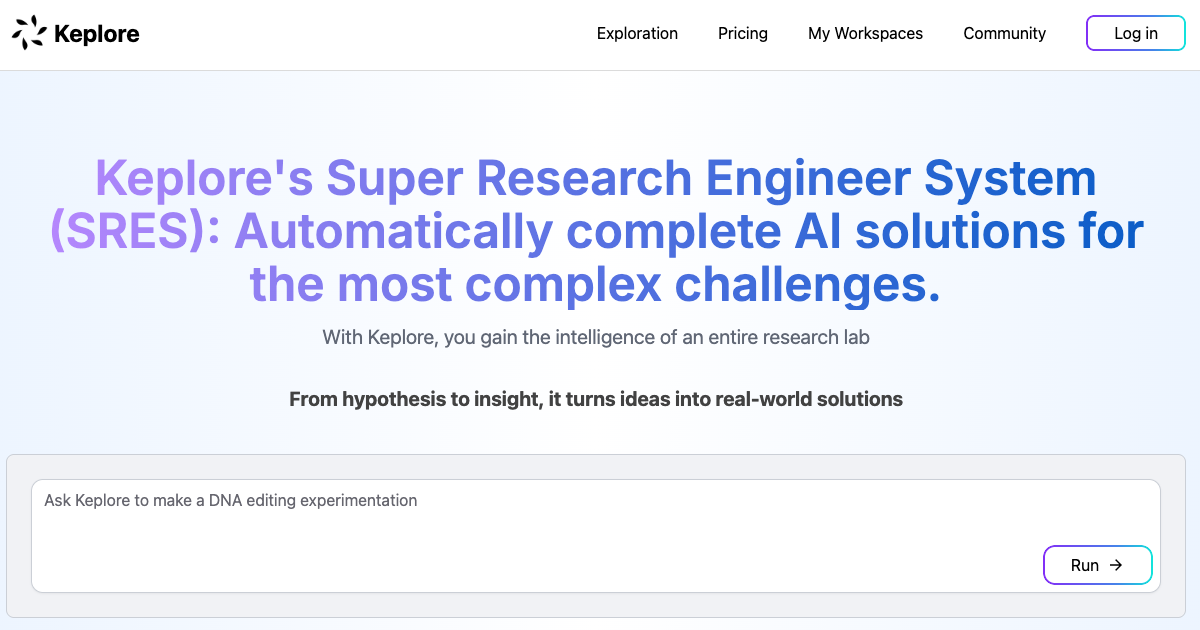Visit the Community section

[1004, 33]
